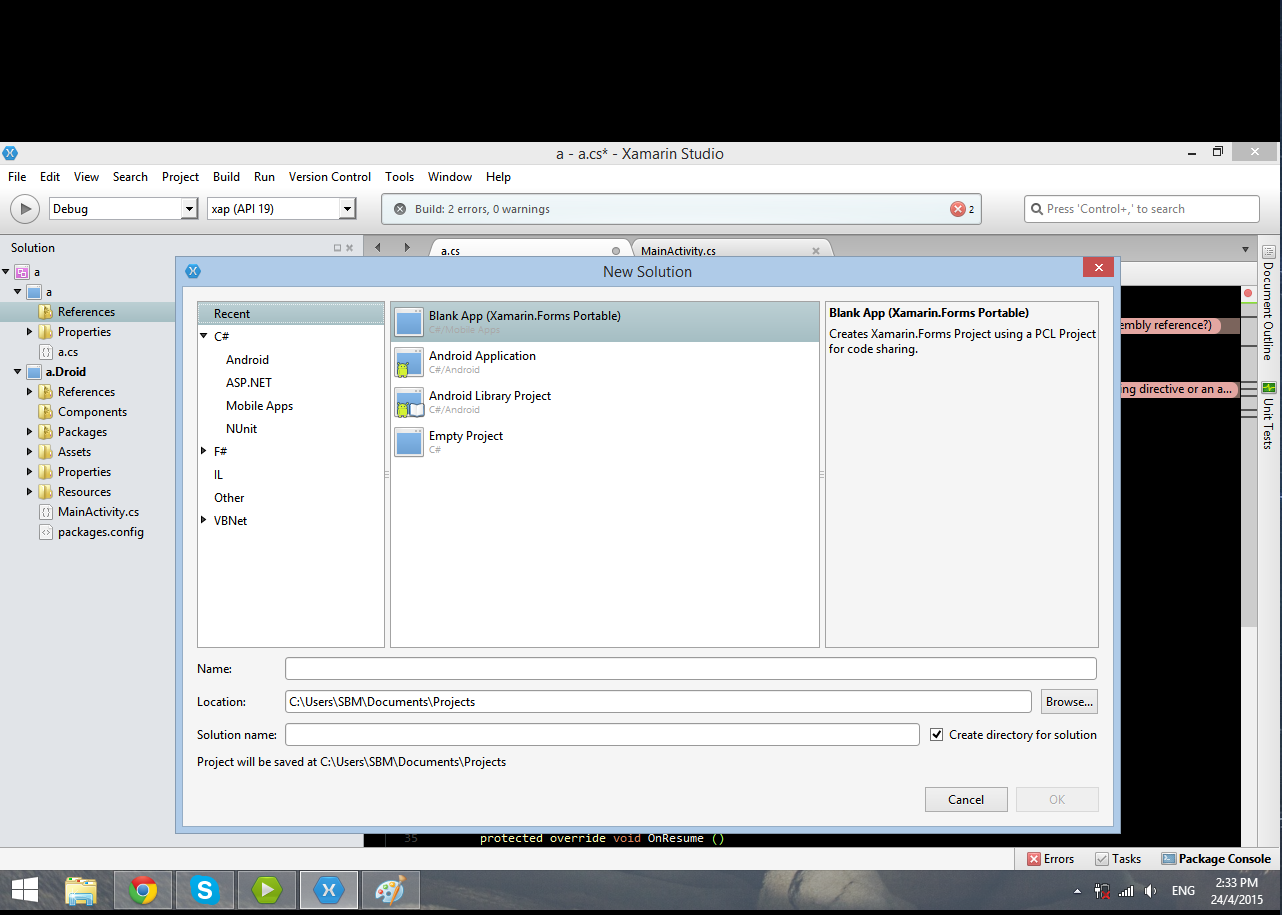Click the Cancel button in New Solution
1282x915 pixels.
point(966,799)
